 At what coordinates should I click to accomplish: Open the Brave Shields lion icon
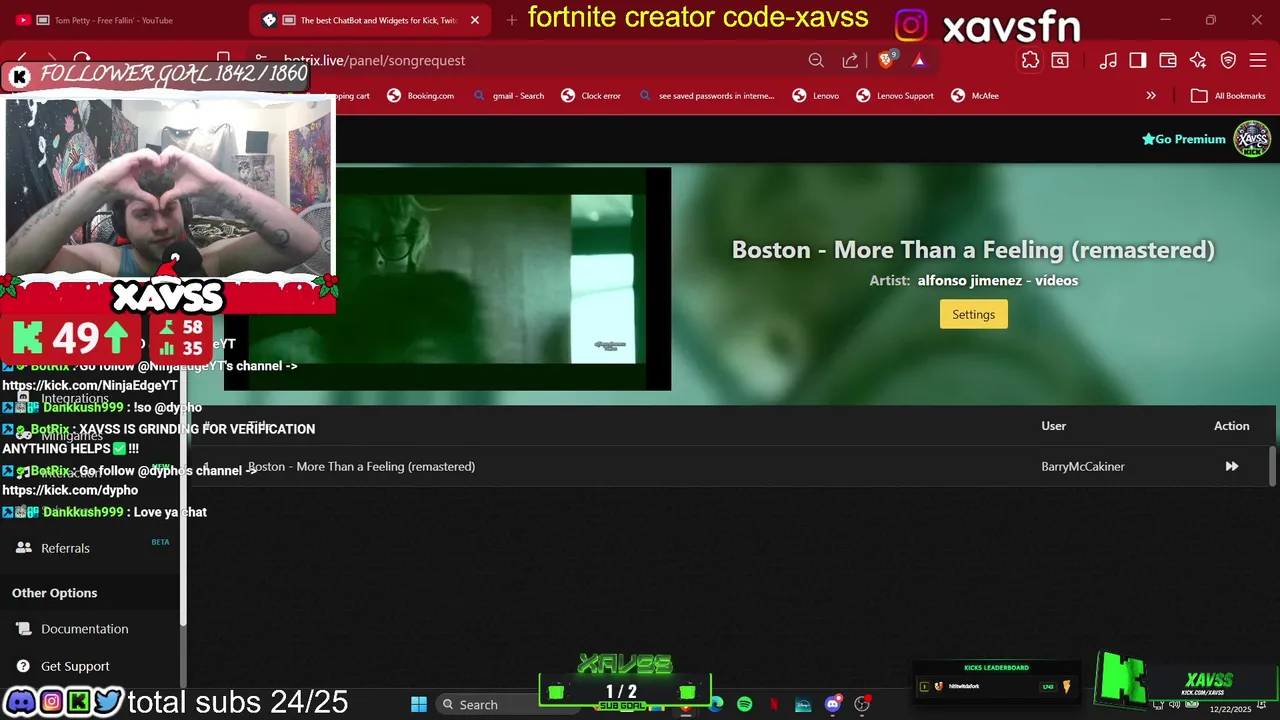tap(885, 60)
